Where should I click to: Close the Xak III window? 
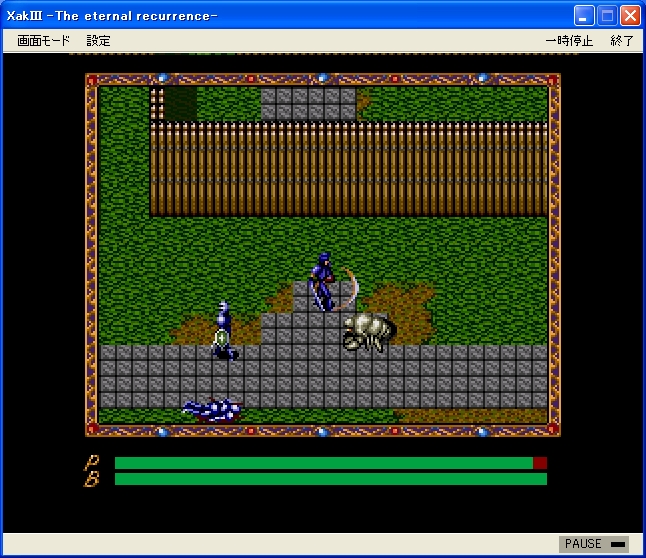(630, 16)
